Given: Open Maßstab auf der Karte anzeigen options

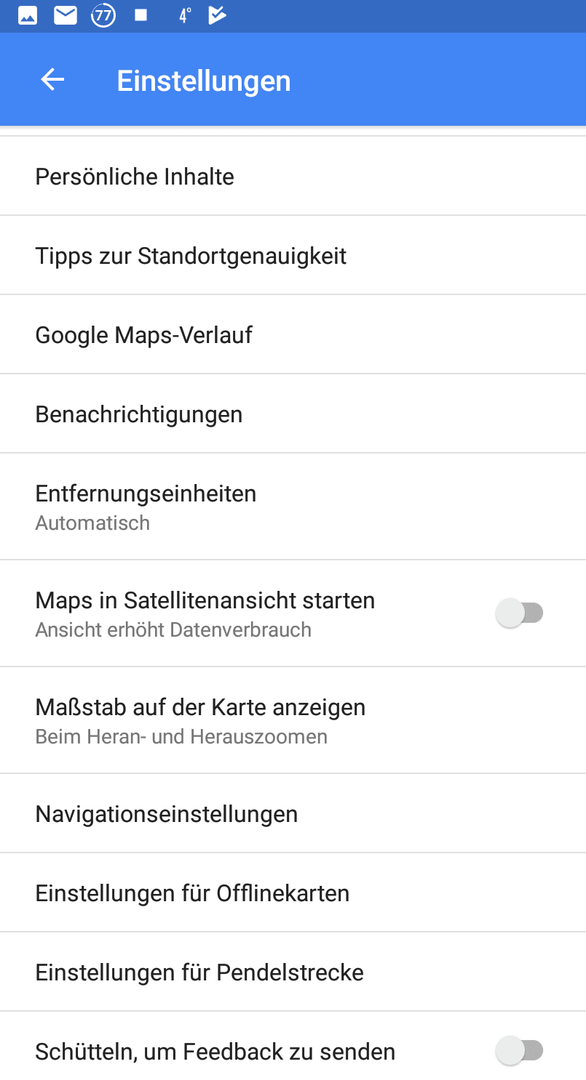Looking at the screenshot, I should [293, 720].
